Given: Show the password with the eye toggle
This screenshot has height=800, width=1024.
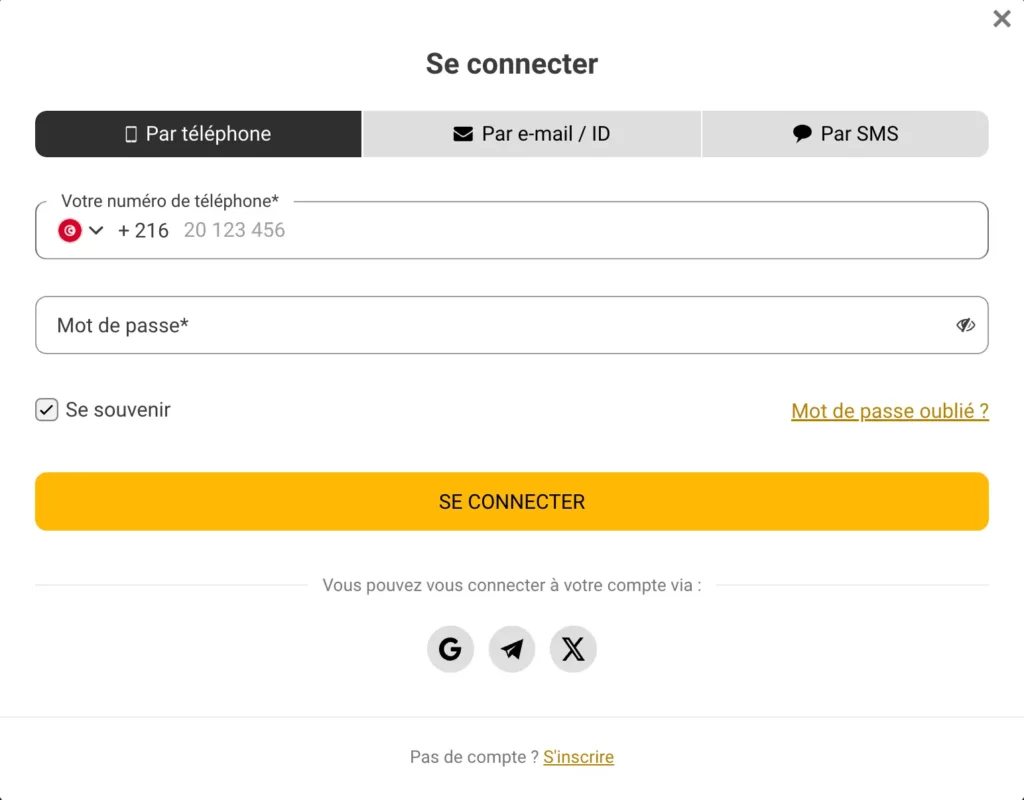Looking at the screenshot, I should click(965, 324).
